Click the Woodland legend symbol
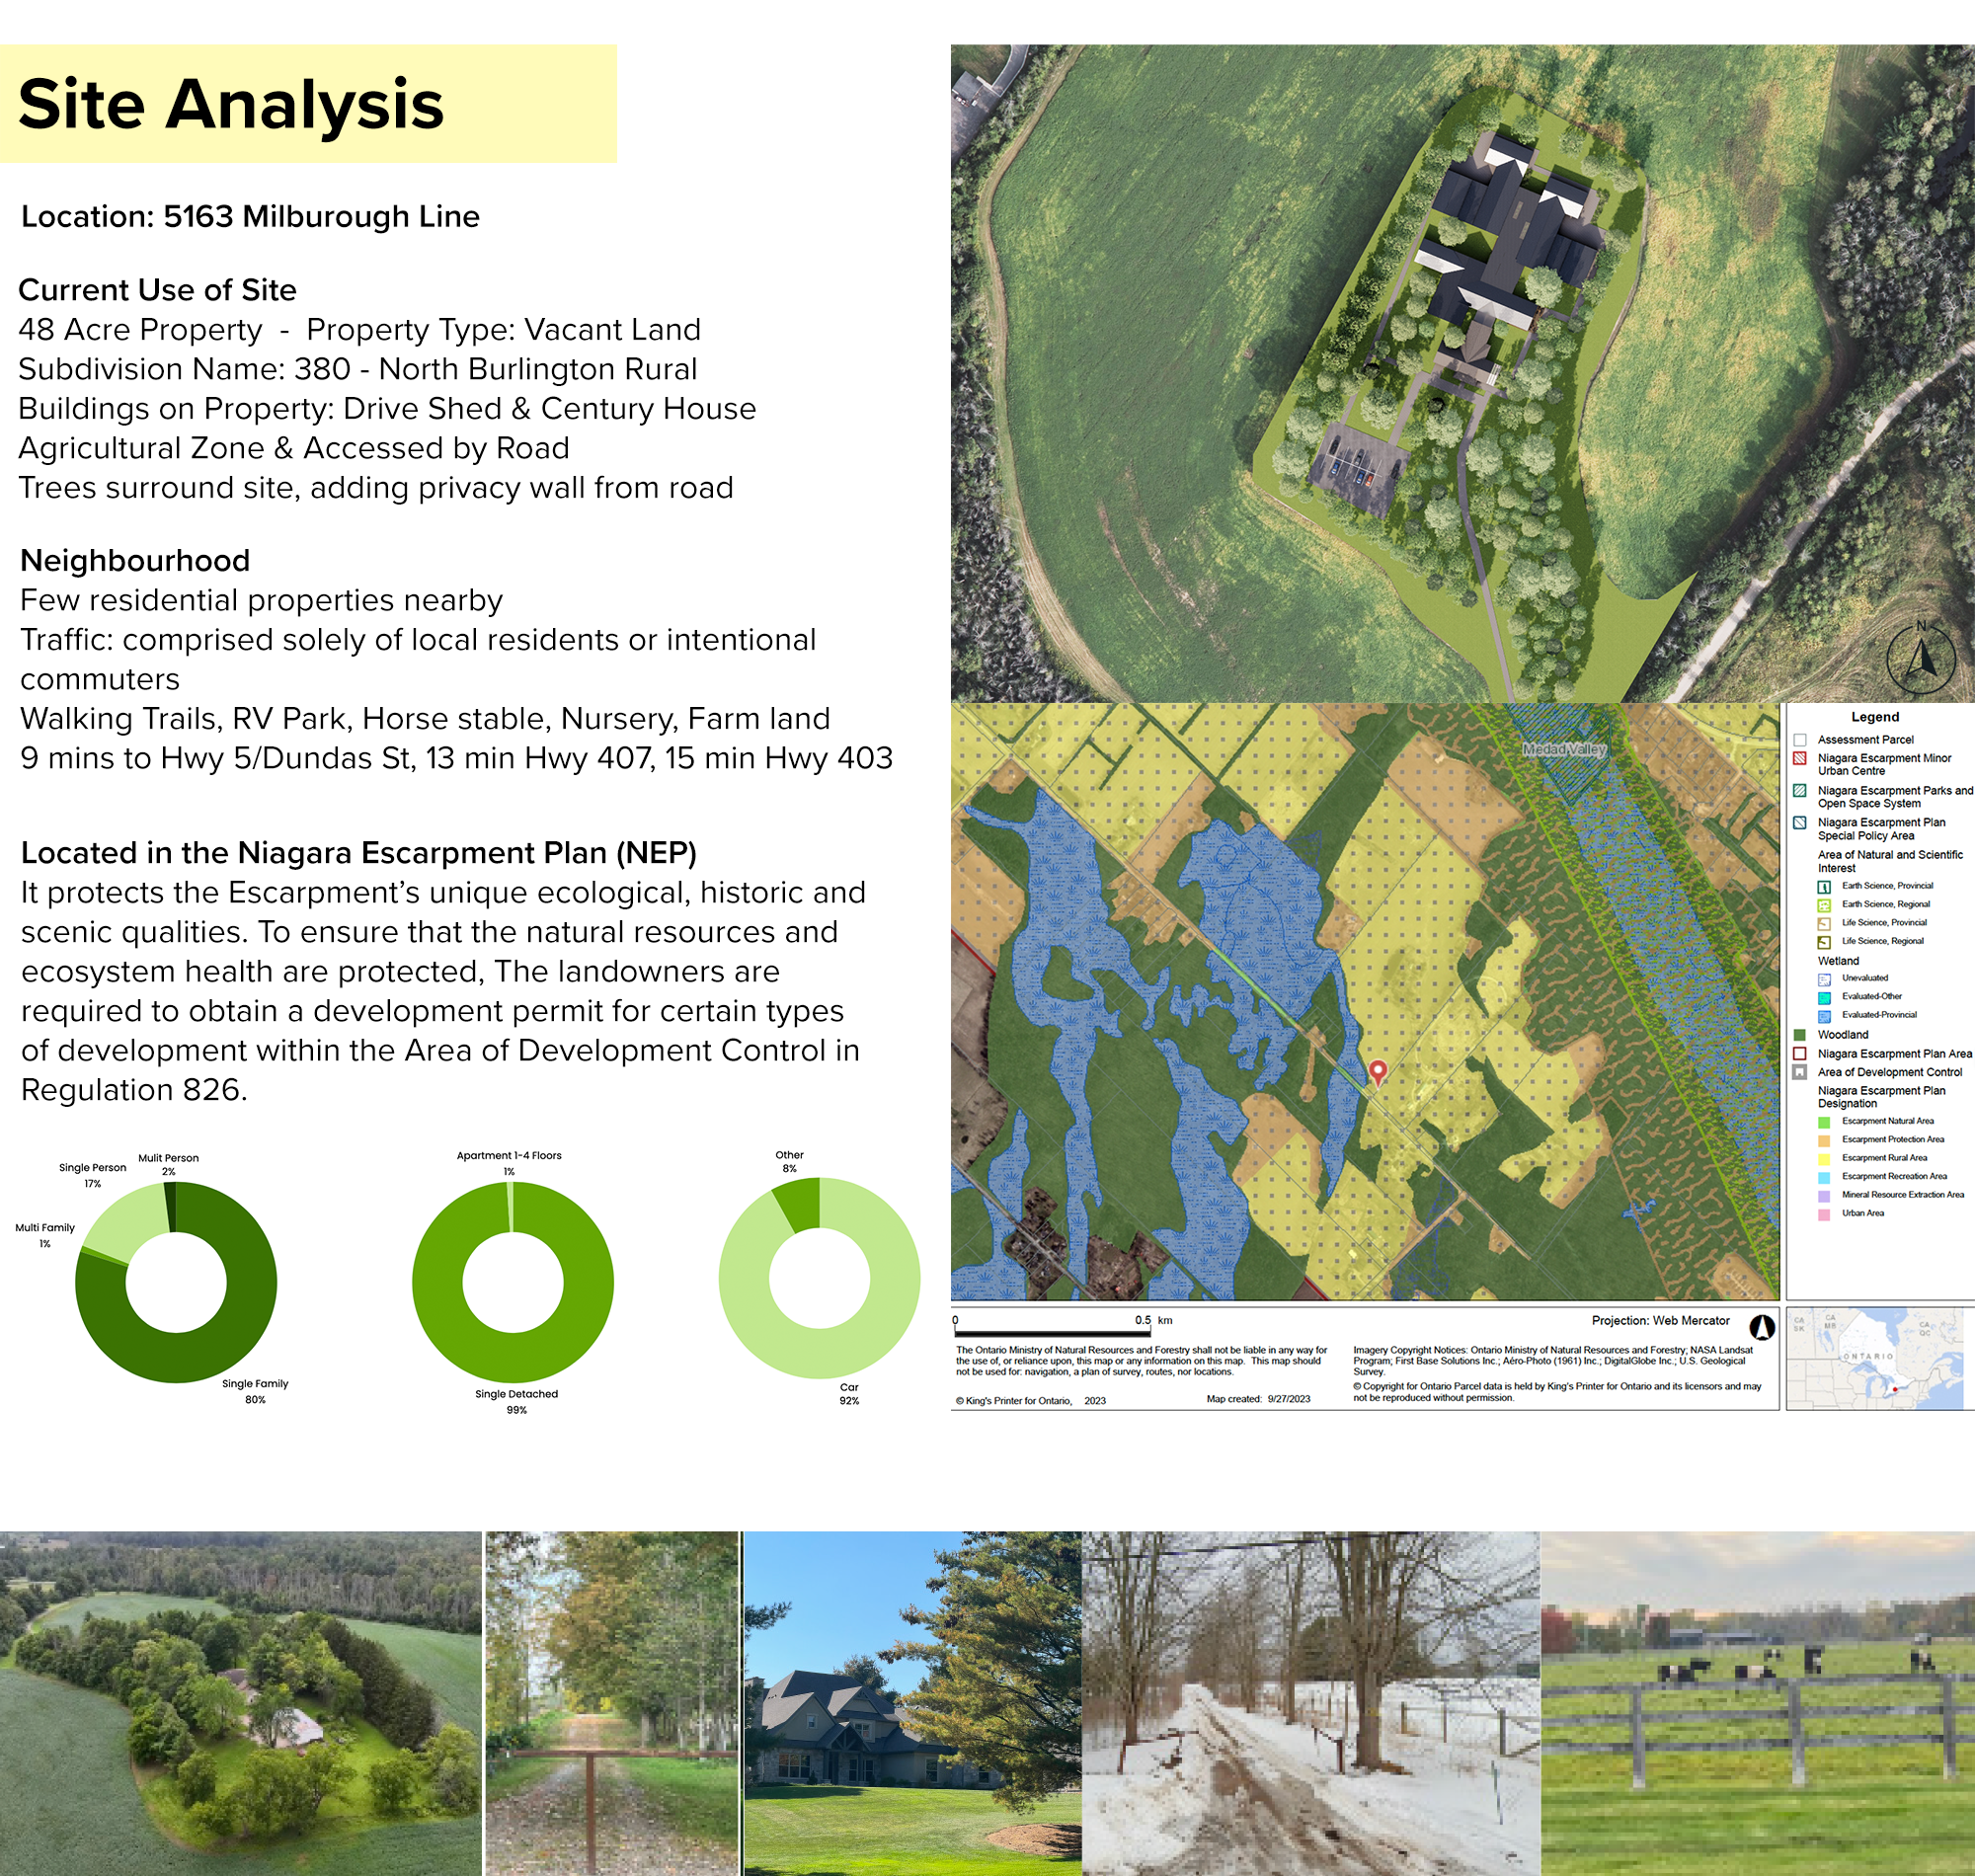The image size is (1975, 1876). [1799, 1035]
